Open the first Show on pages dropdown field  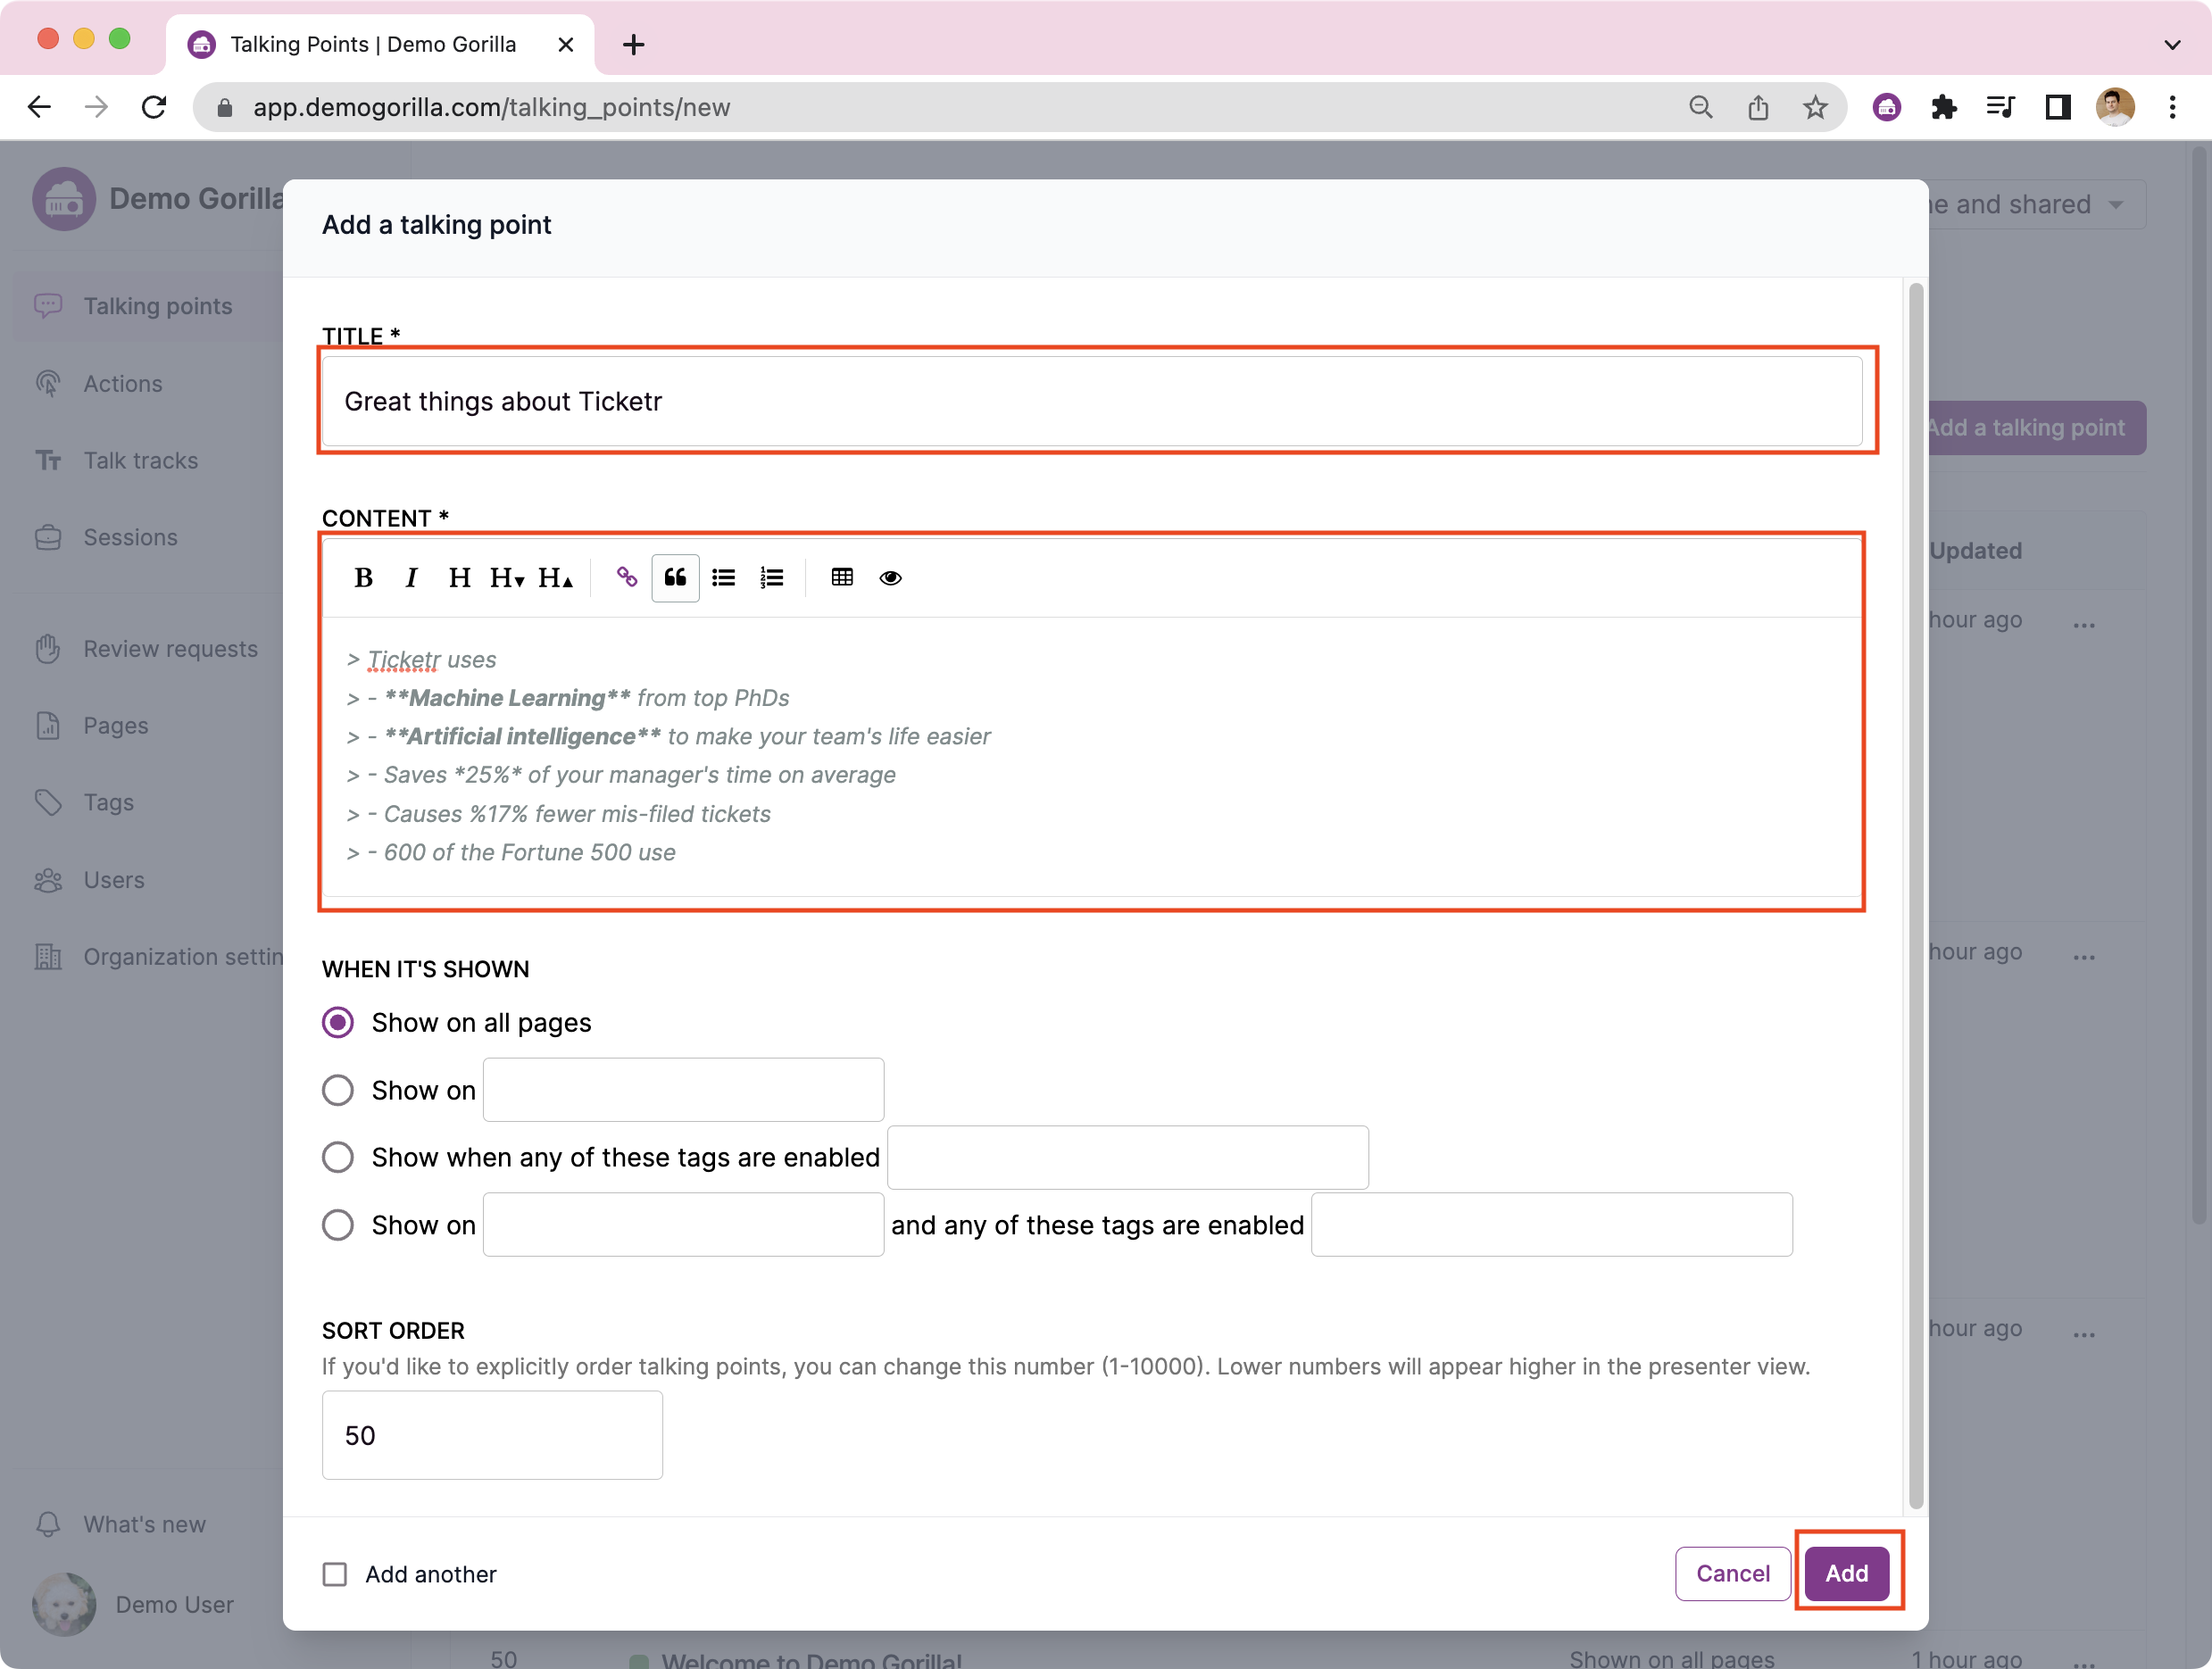(x=683, y=1090)
